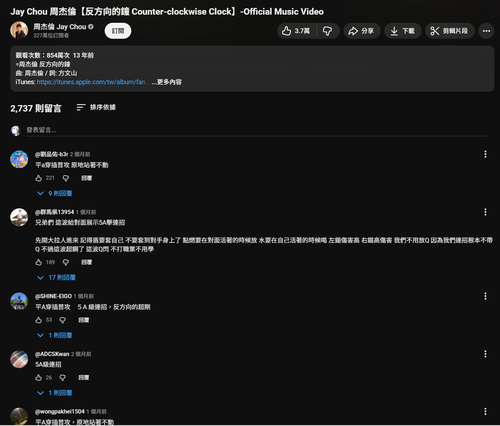Viewport: 500px width, 426px height.
Task: Subscribe to 周杰倫 Jay Chou channel
Action: click(x=118, y=31)
